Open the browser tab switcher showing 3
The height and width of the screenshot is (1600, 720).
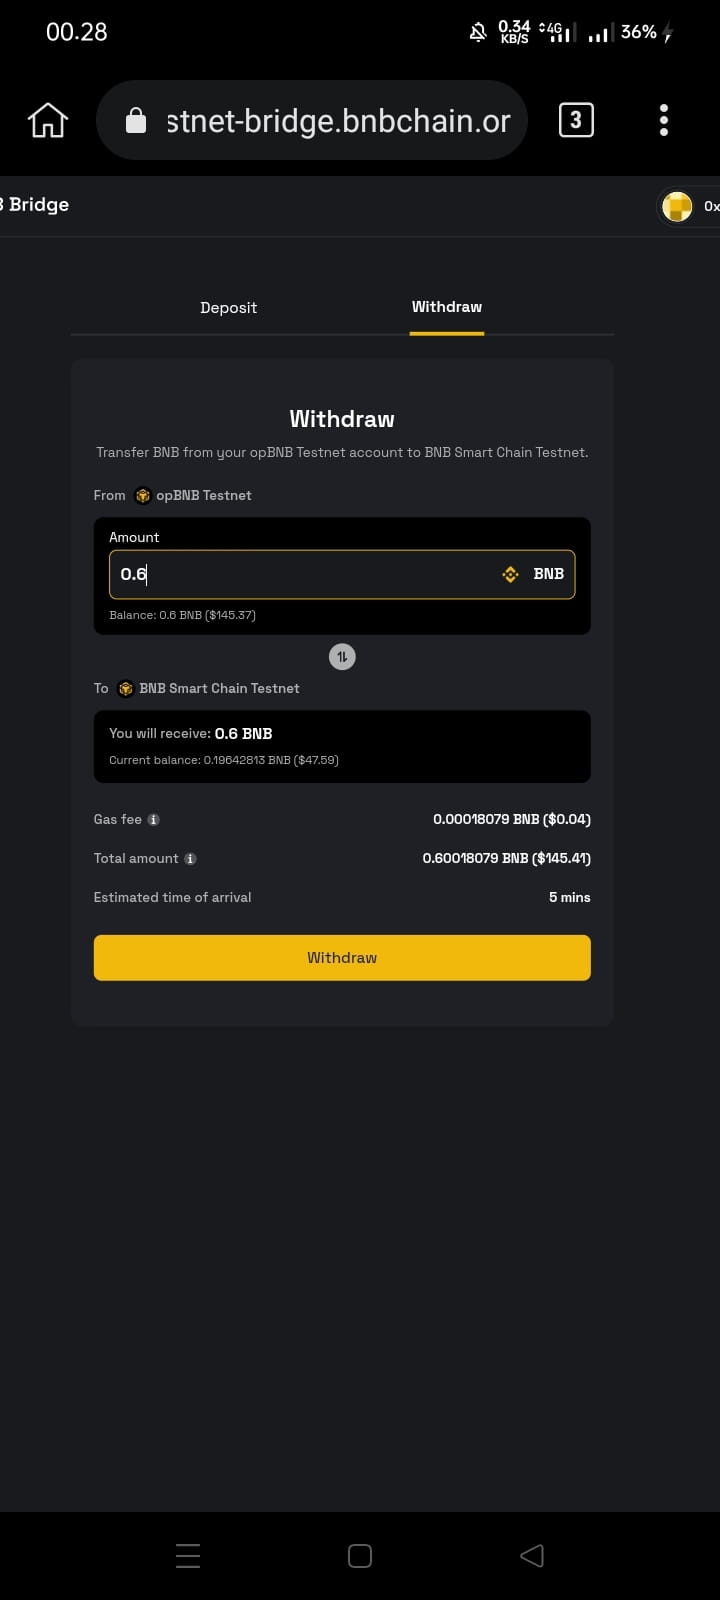(575, 121)
